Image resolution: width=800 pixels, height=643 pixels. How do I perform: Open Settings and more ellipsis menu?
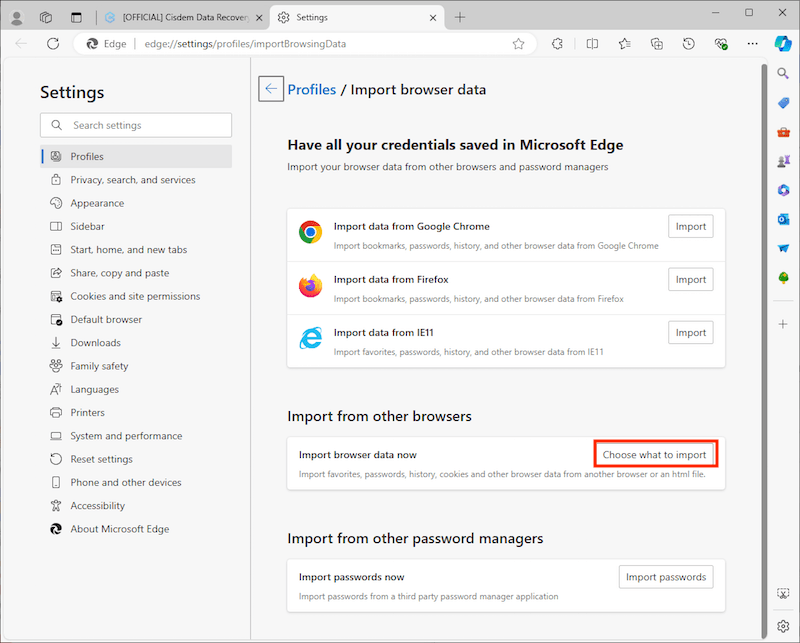coord(753,44)
